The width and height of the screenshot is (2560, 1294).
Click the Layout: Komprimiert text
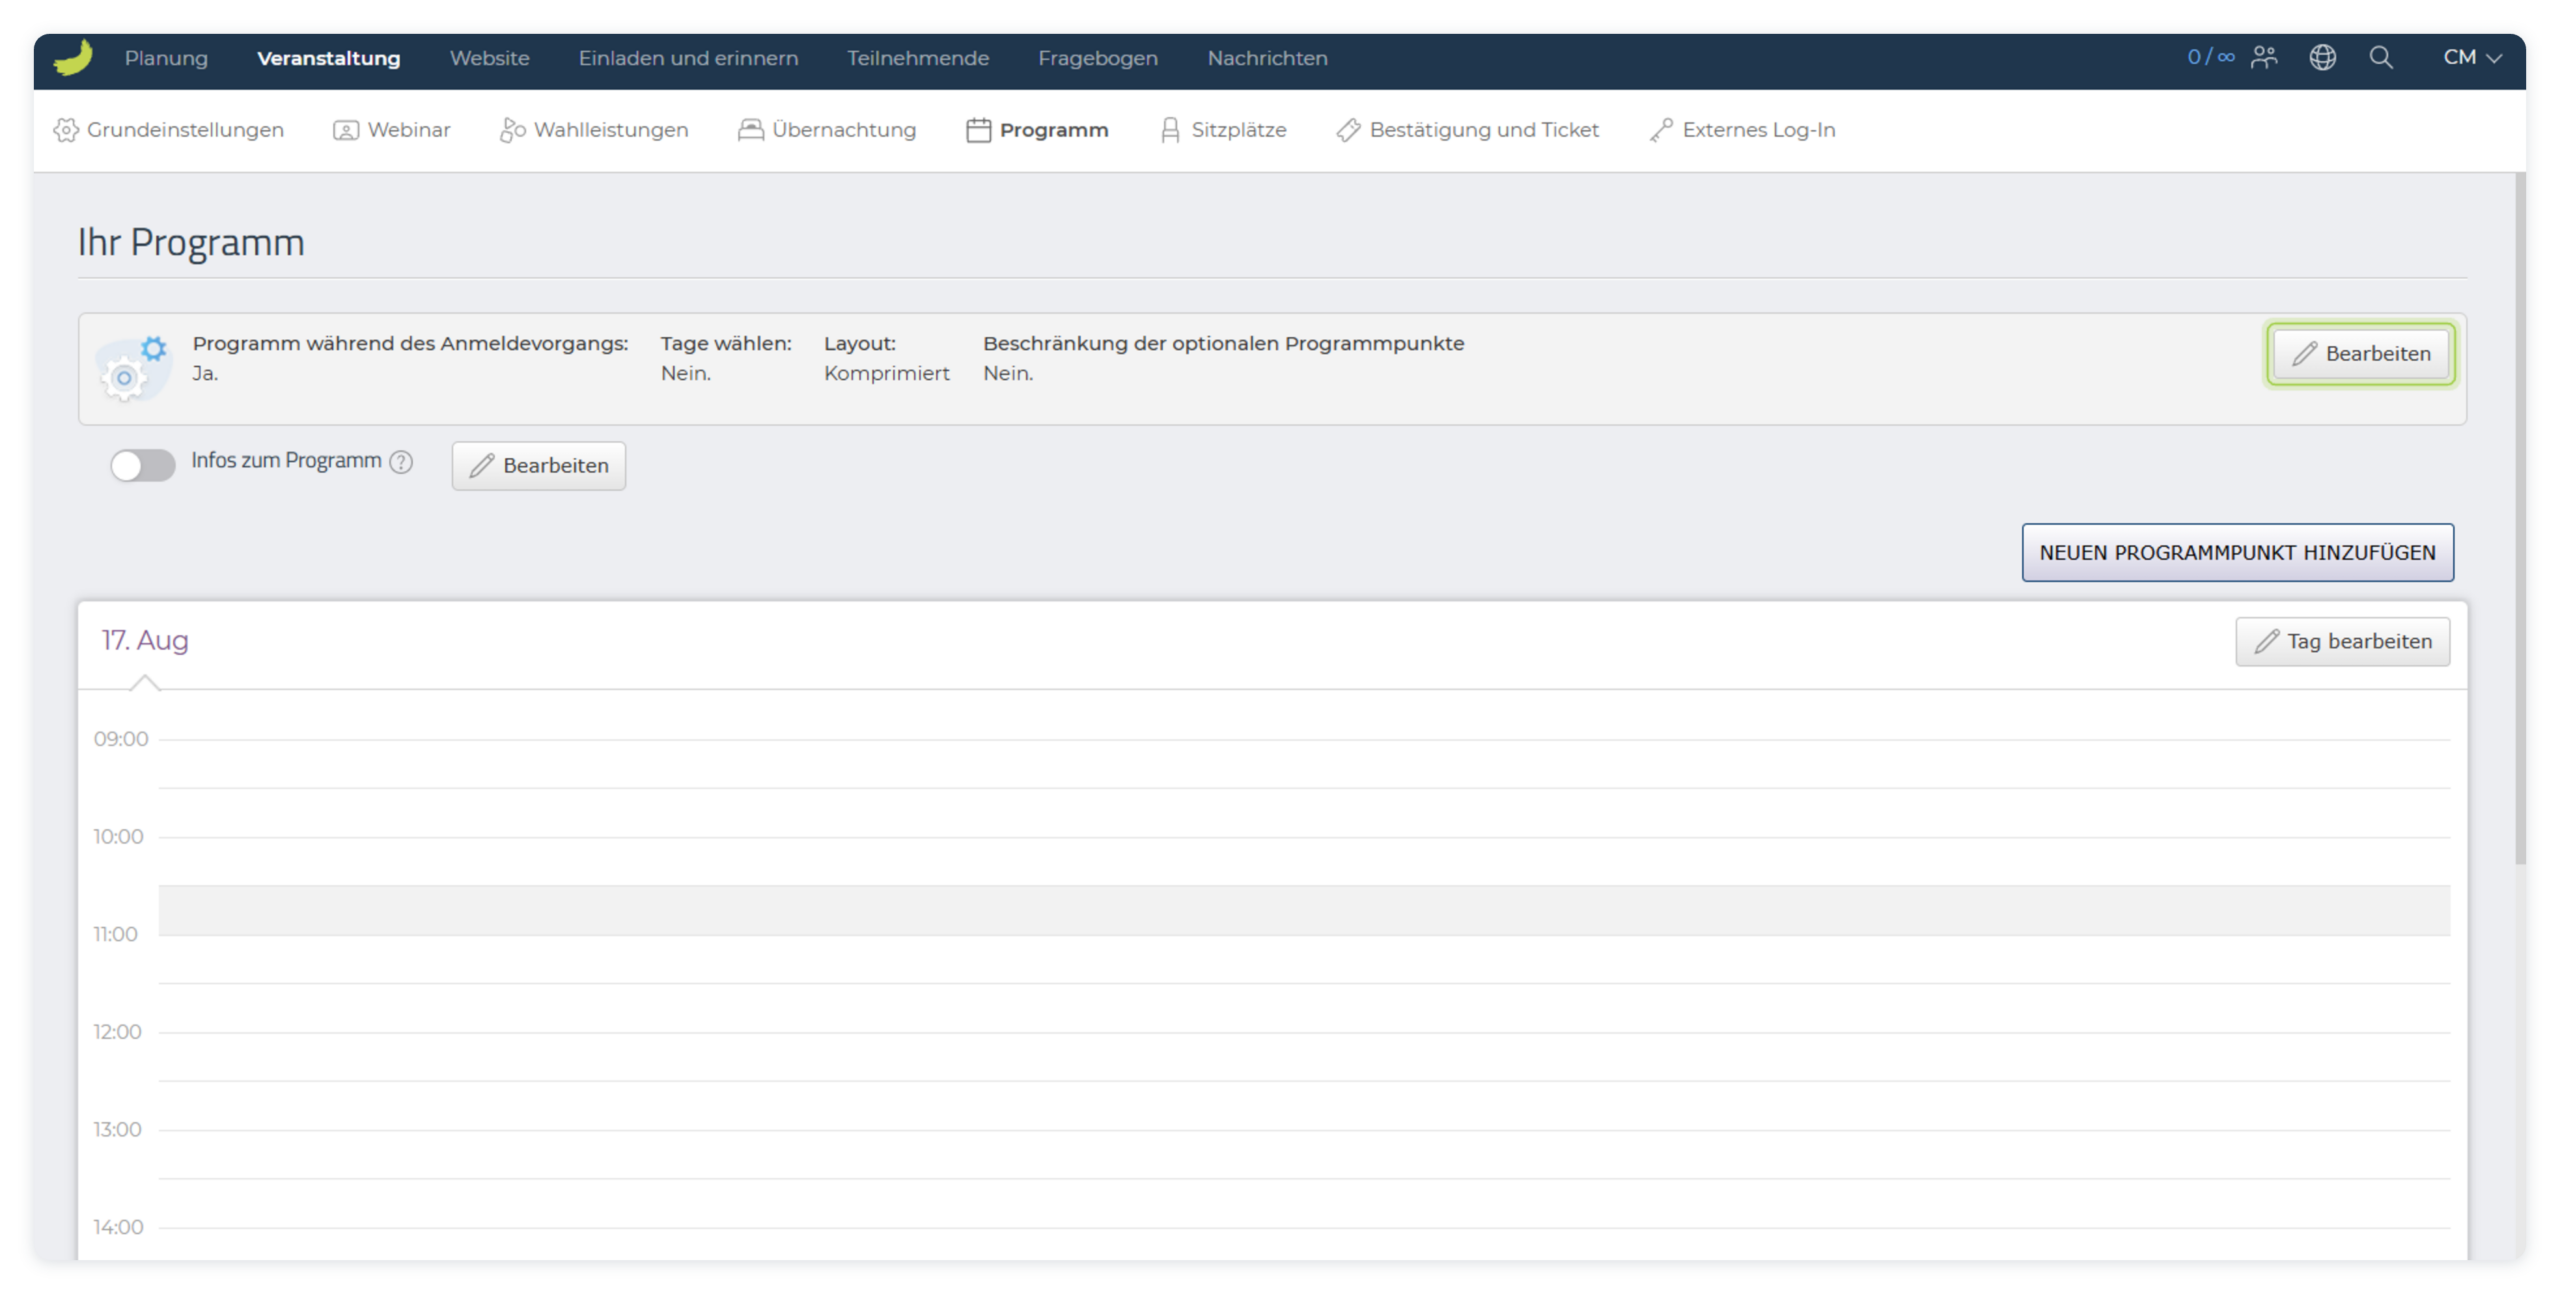pos(886,358)
